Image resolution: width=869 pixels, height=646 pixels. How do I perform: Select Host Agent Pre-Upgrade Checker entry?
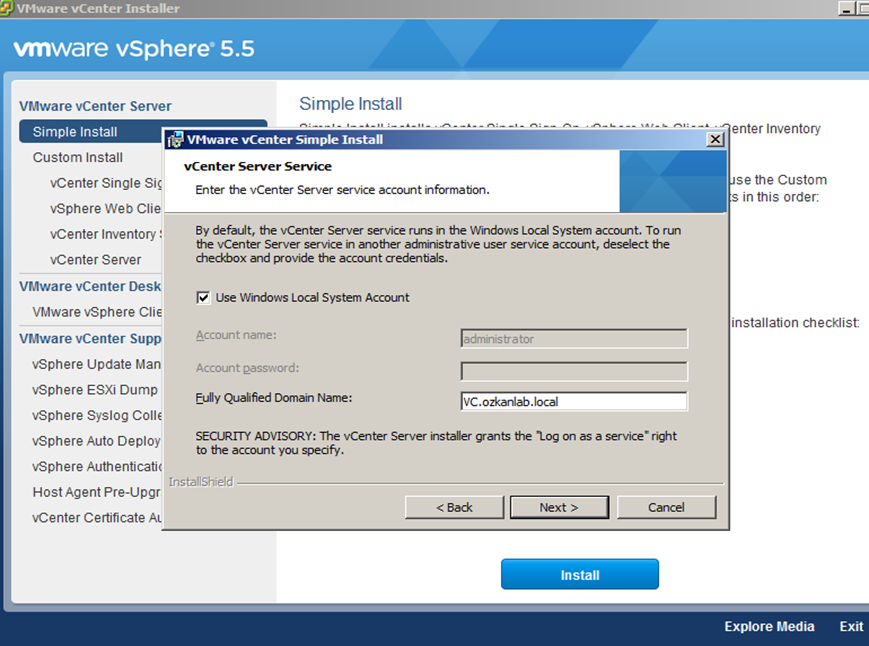(96, 492)
